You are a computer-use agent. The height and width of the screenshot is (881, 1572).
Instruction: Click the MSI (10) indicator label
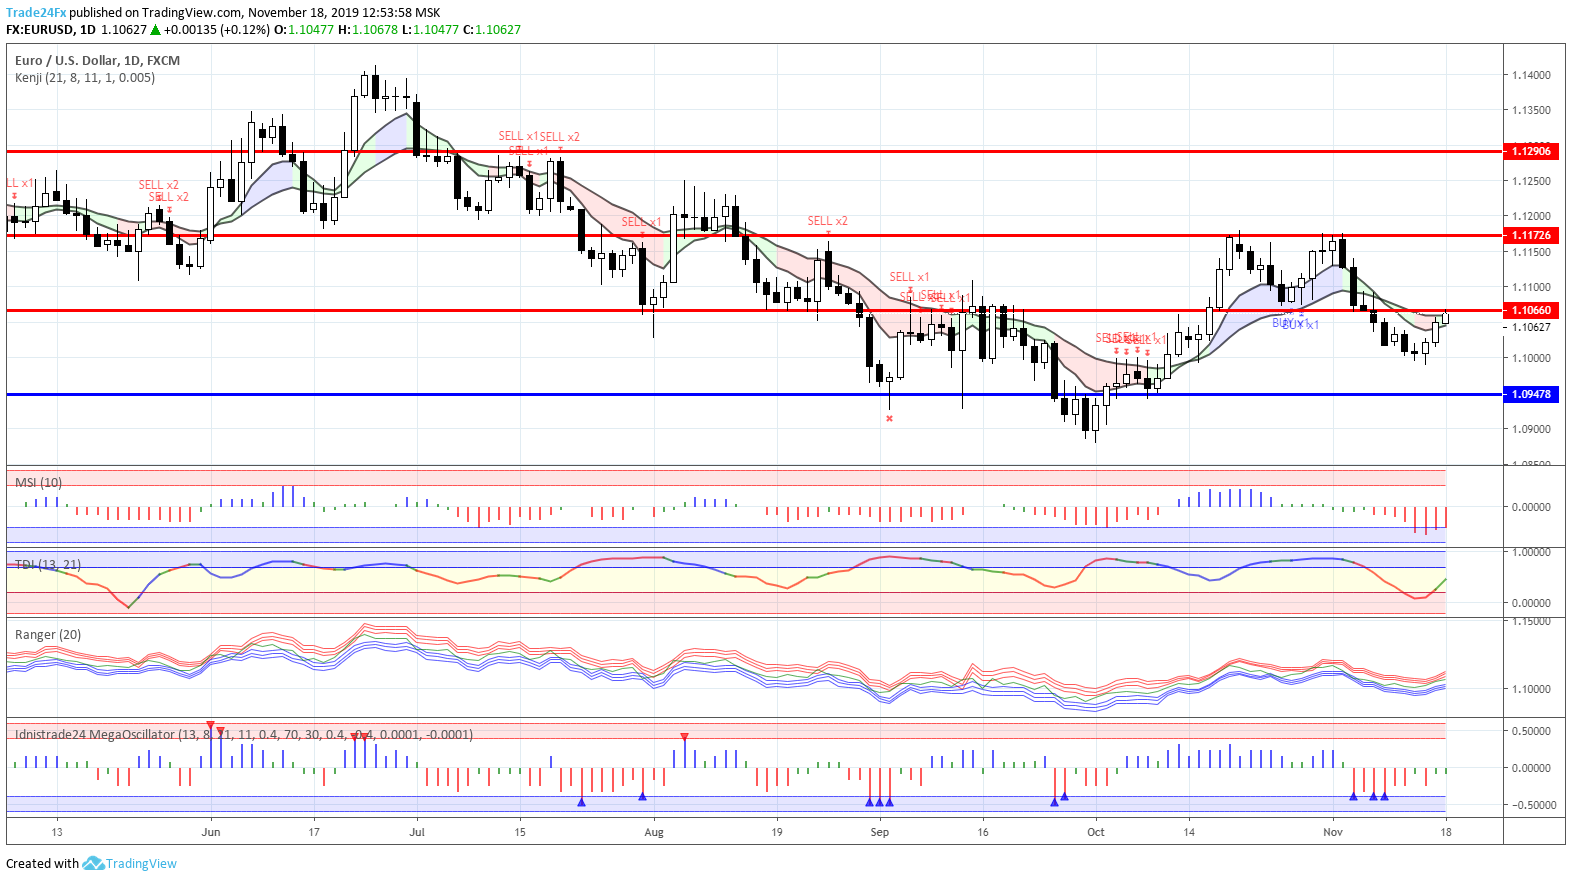[38, 482]
